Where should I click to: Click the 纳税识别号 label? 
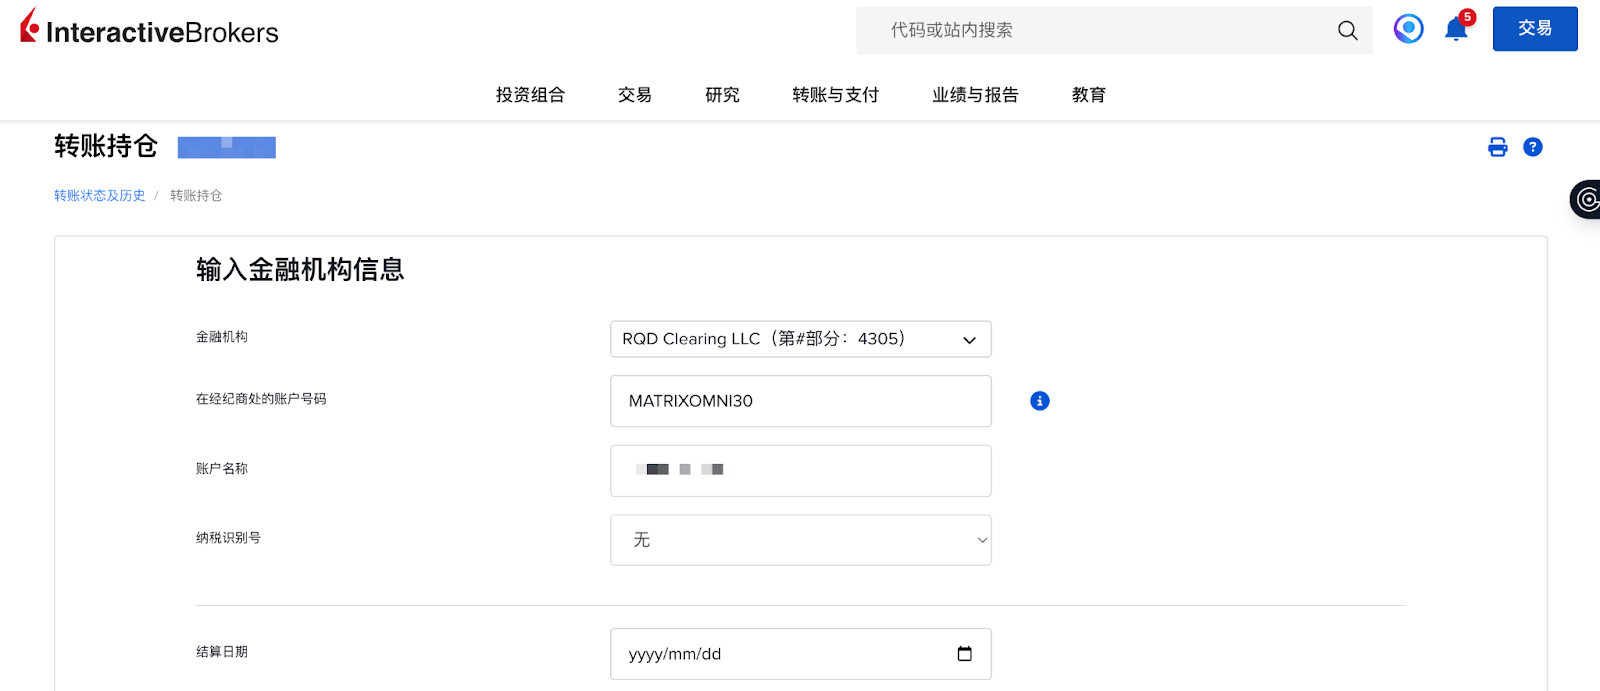click(228, 538)
